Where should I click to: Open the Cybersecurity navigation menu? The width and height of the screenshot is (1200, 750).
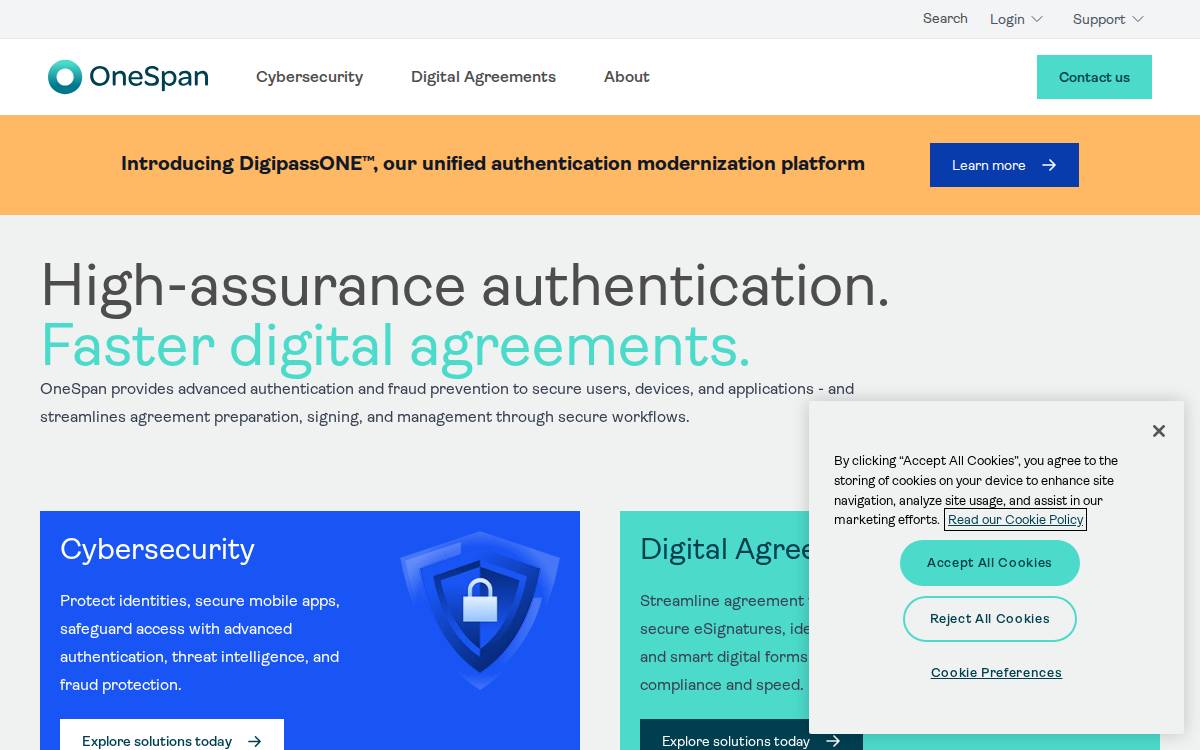tap(309, 77)
